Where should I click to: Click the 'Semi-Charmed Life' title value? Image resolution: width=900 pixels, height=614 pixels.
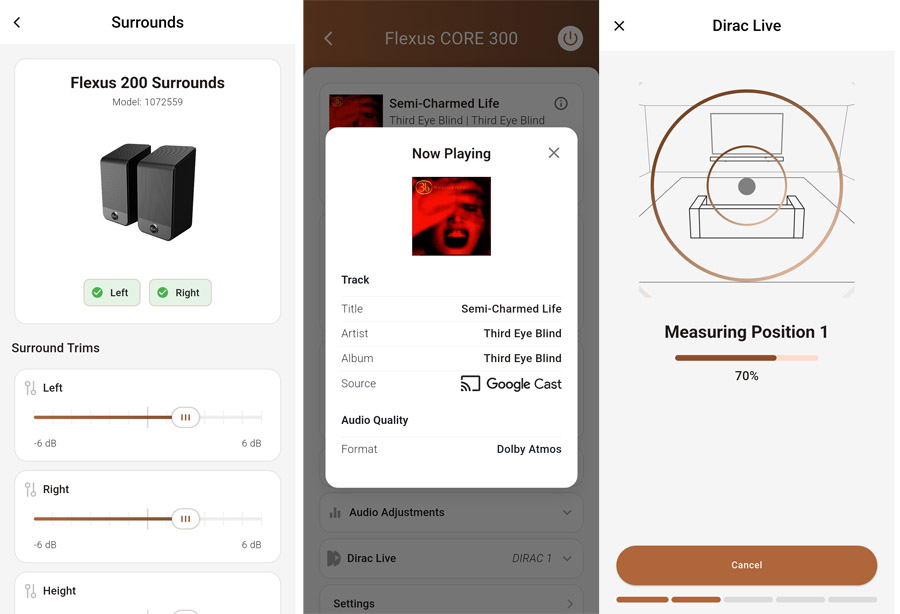[511, 309]
